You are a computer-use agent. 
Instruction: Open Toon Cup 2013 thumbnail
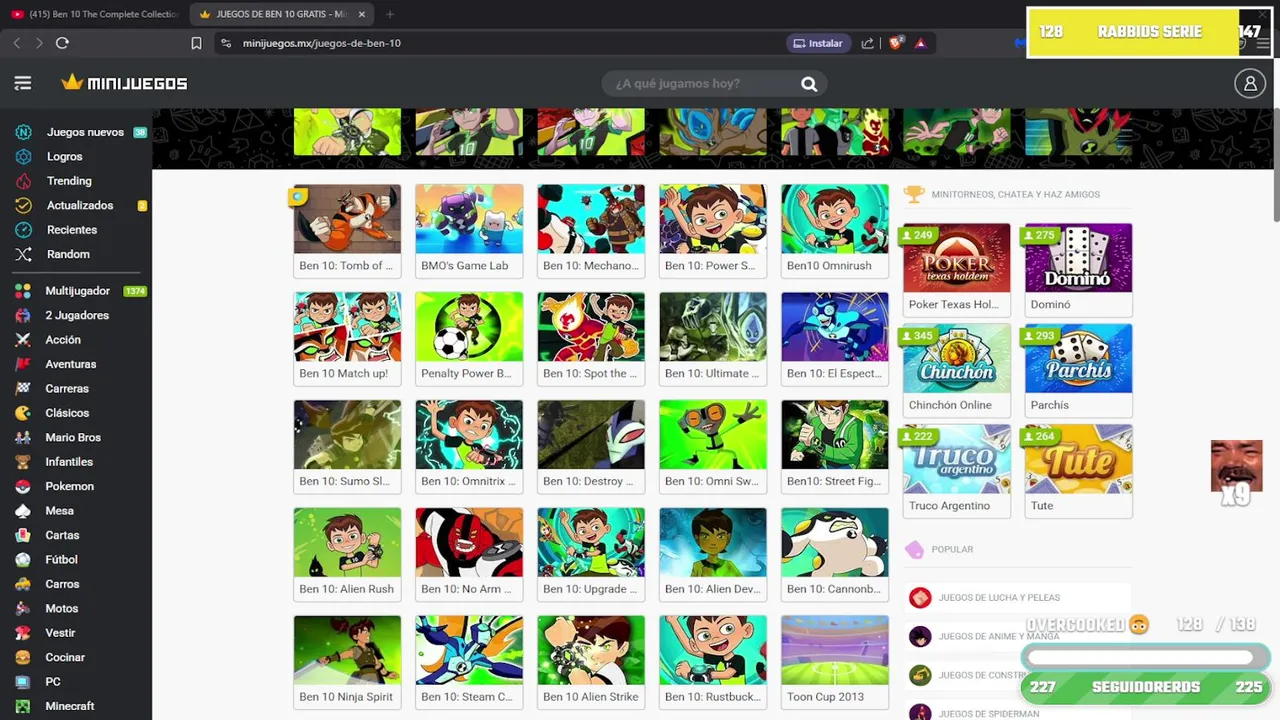pos(835,651)
